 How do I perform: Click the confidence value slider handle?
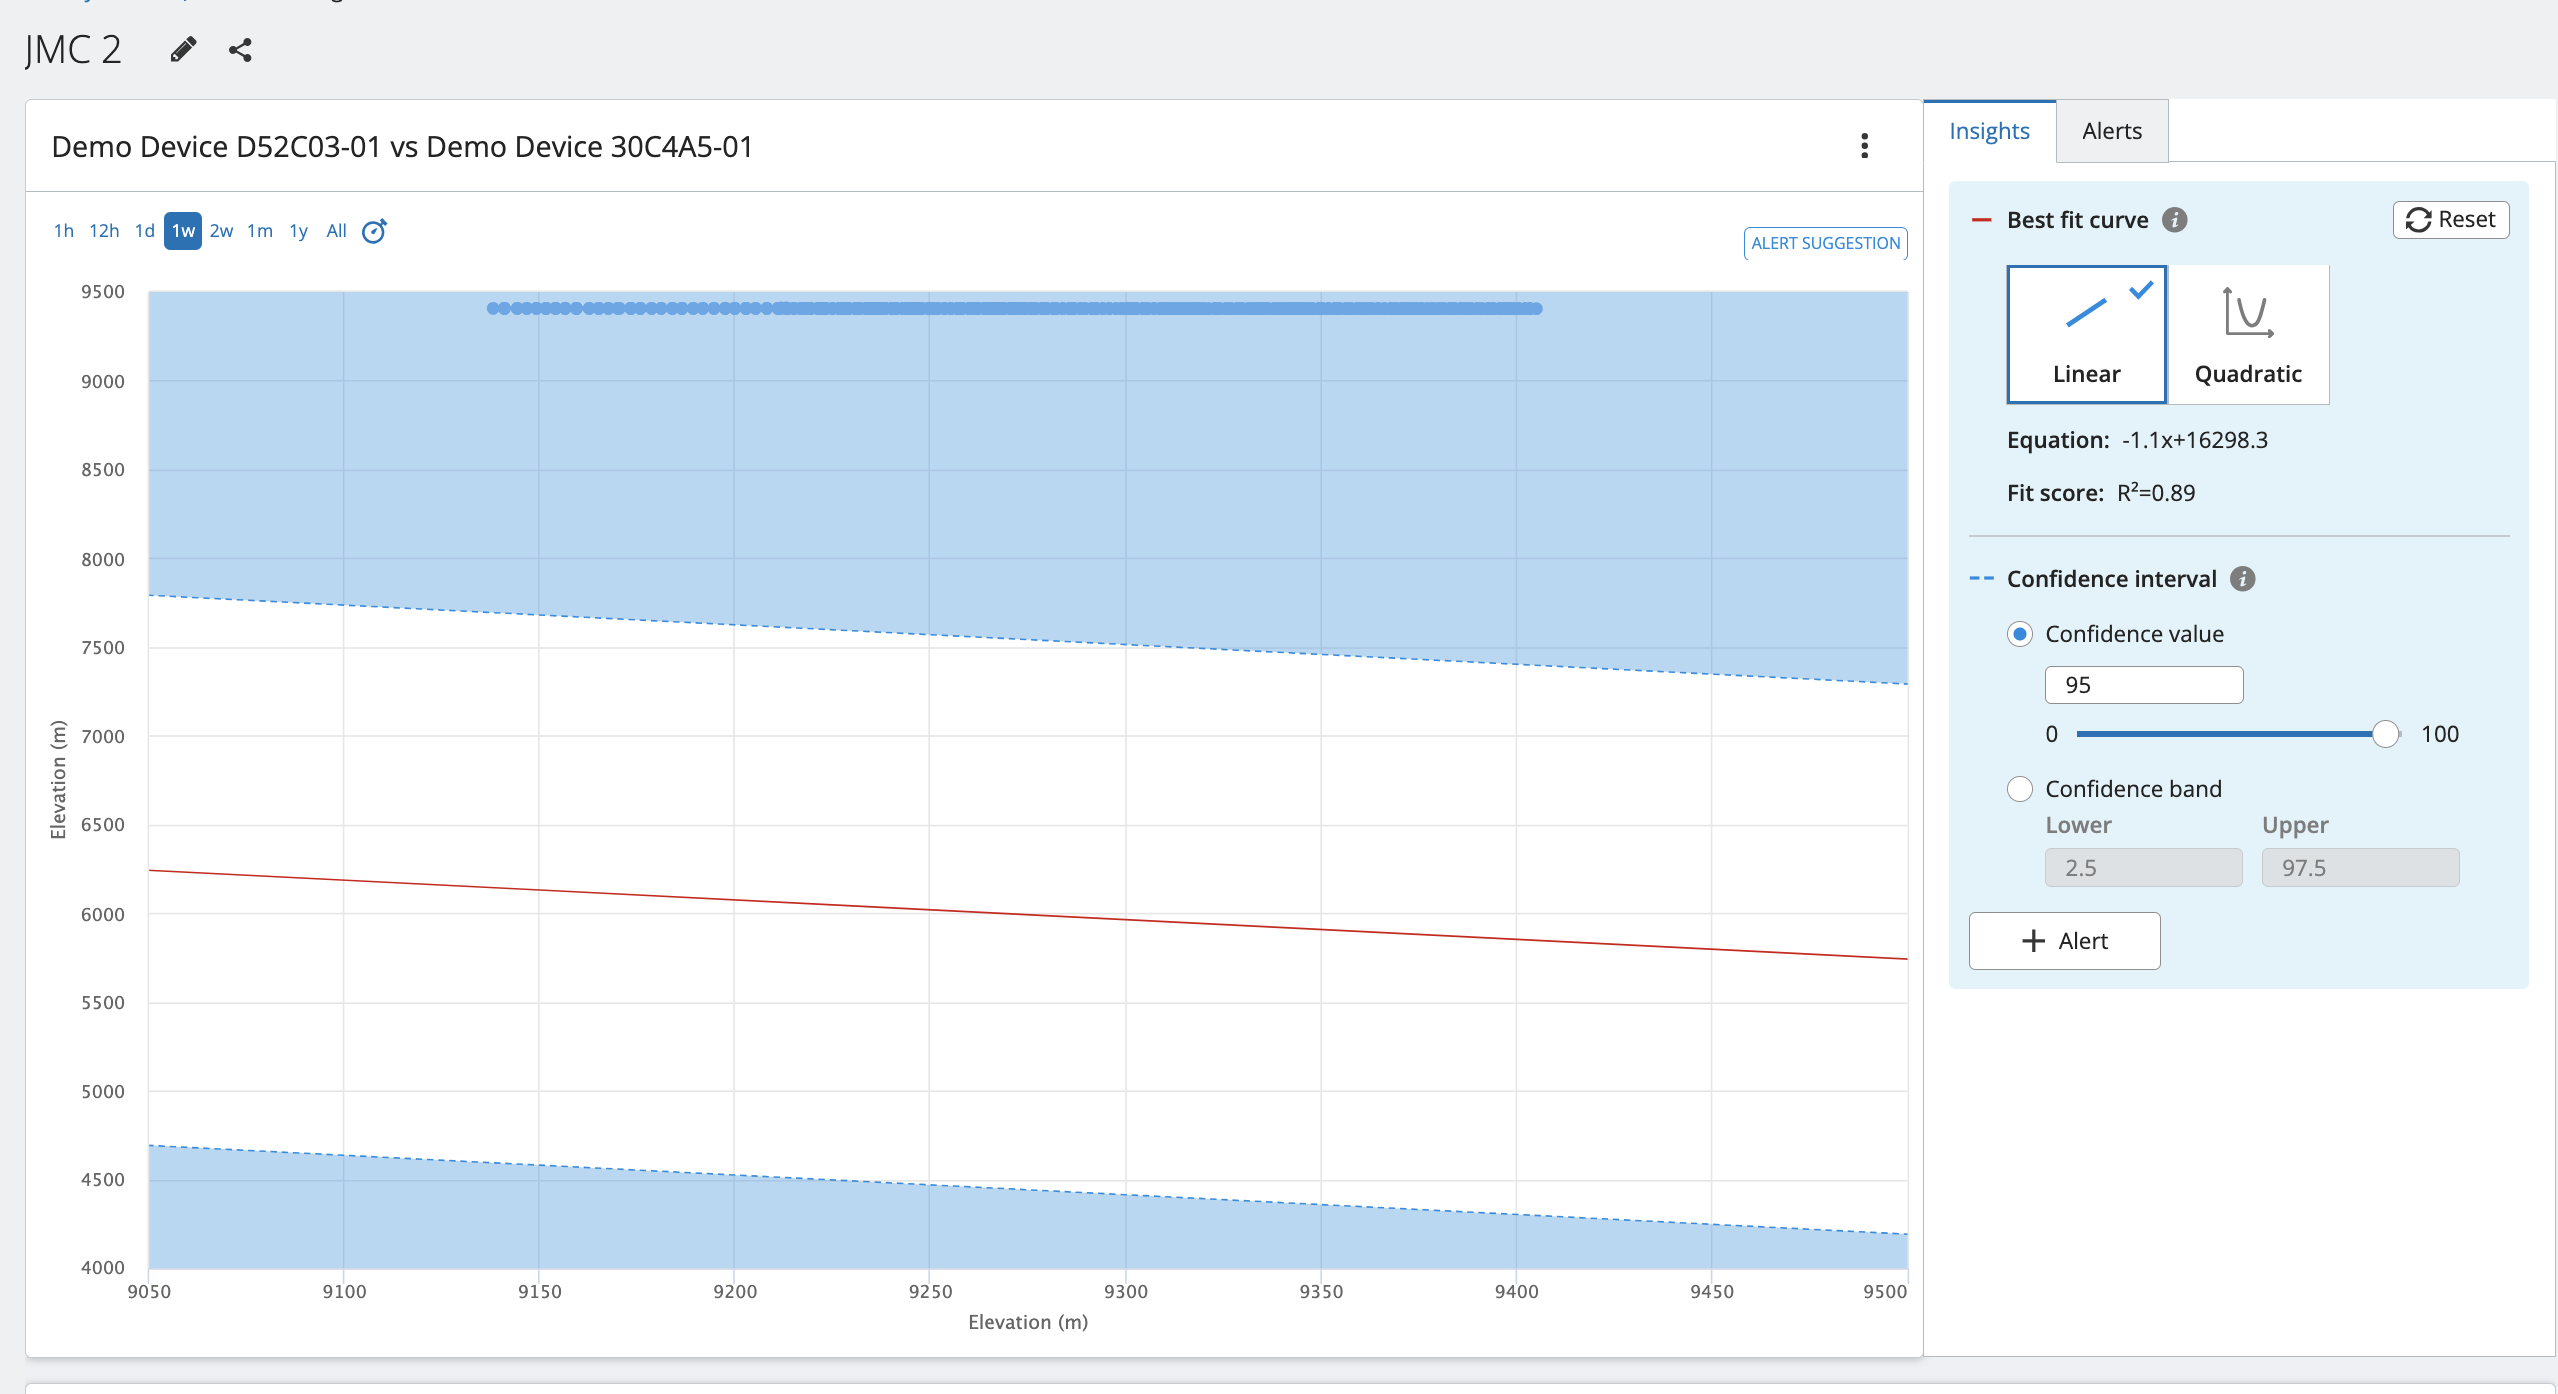coord(2386,734)
